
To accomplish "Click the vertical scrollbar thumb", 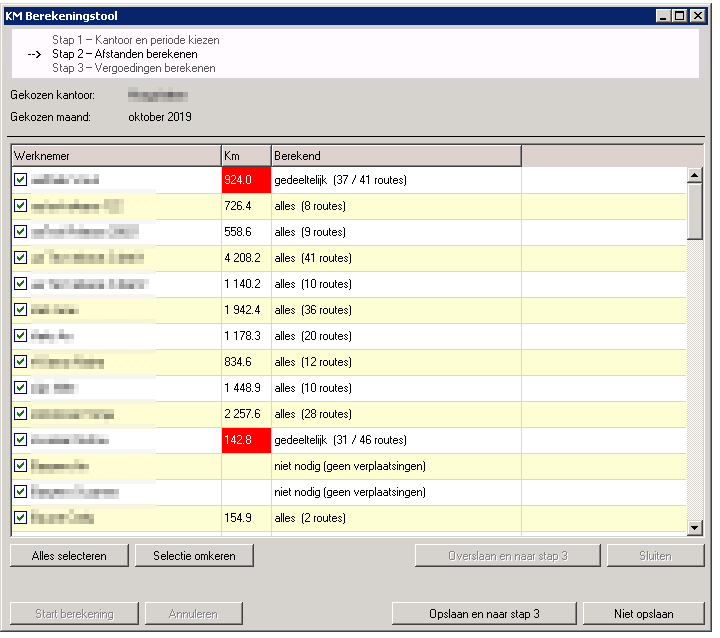I will pos(695,211).
